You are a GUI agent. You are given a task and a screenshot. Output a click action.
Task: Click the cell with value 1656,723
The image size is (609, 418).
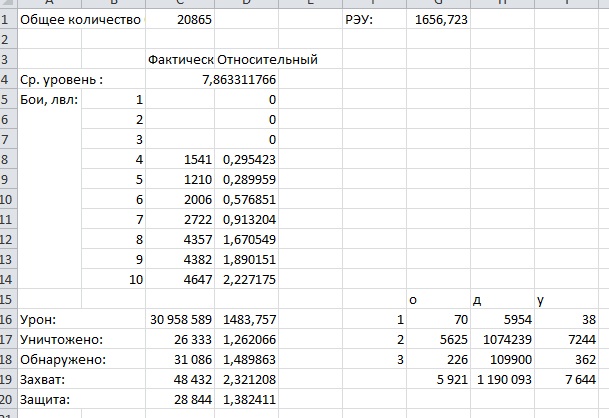[440, 19]
